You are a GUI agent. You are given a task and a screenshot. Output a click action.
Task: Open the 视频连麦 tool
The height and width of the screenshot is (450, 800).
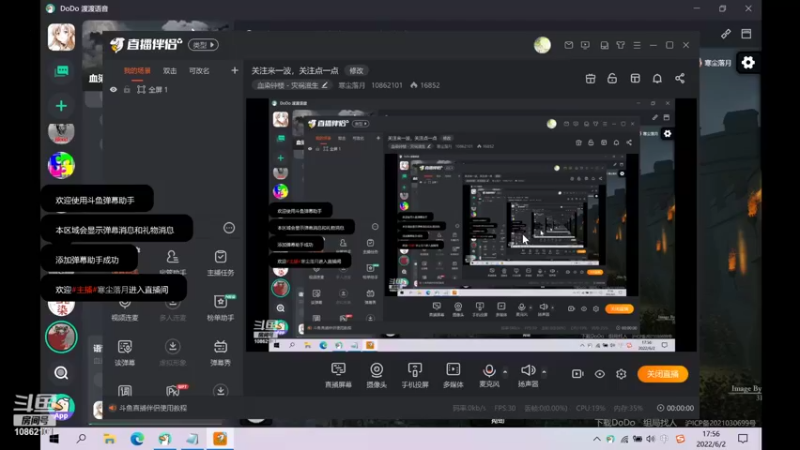tap(125, 310)
